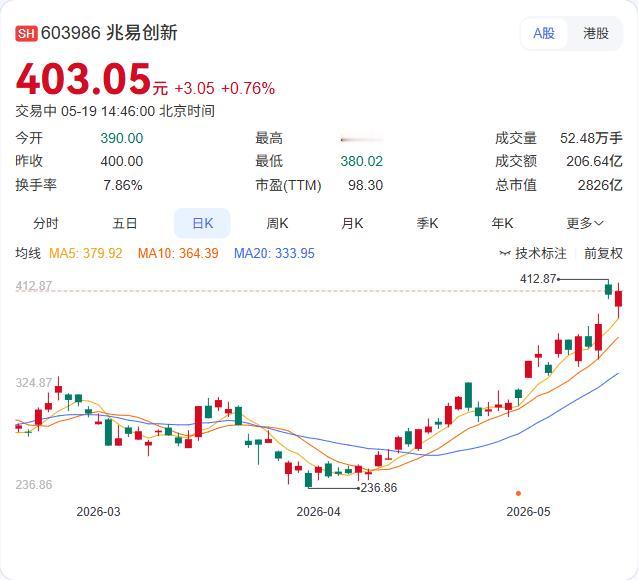Click the 成交量 value 52.48万手

[x=591, y=138]
